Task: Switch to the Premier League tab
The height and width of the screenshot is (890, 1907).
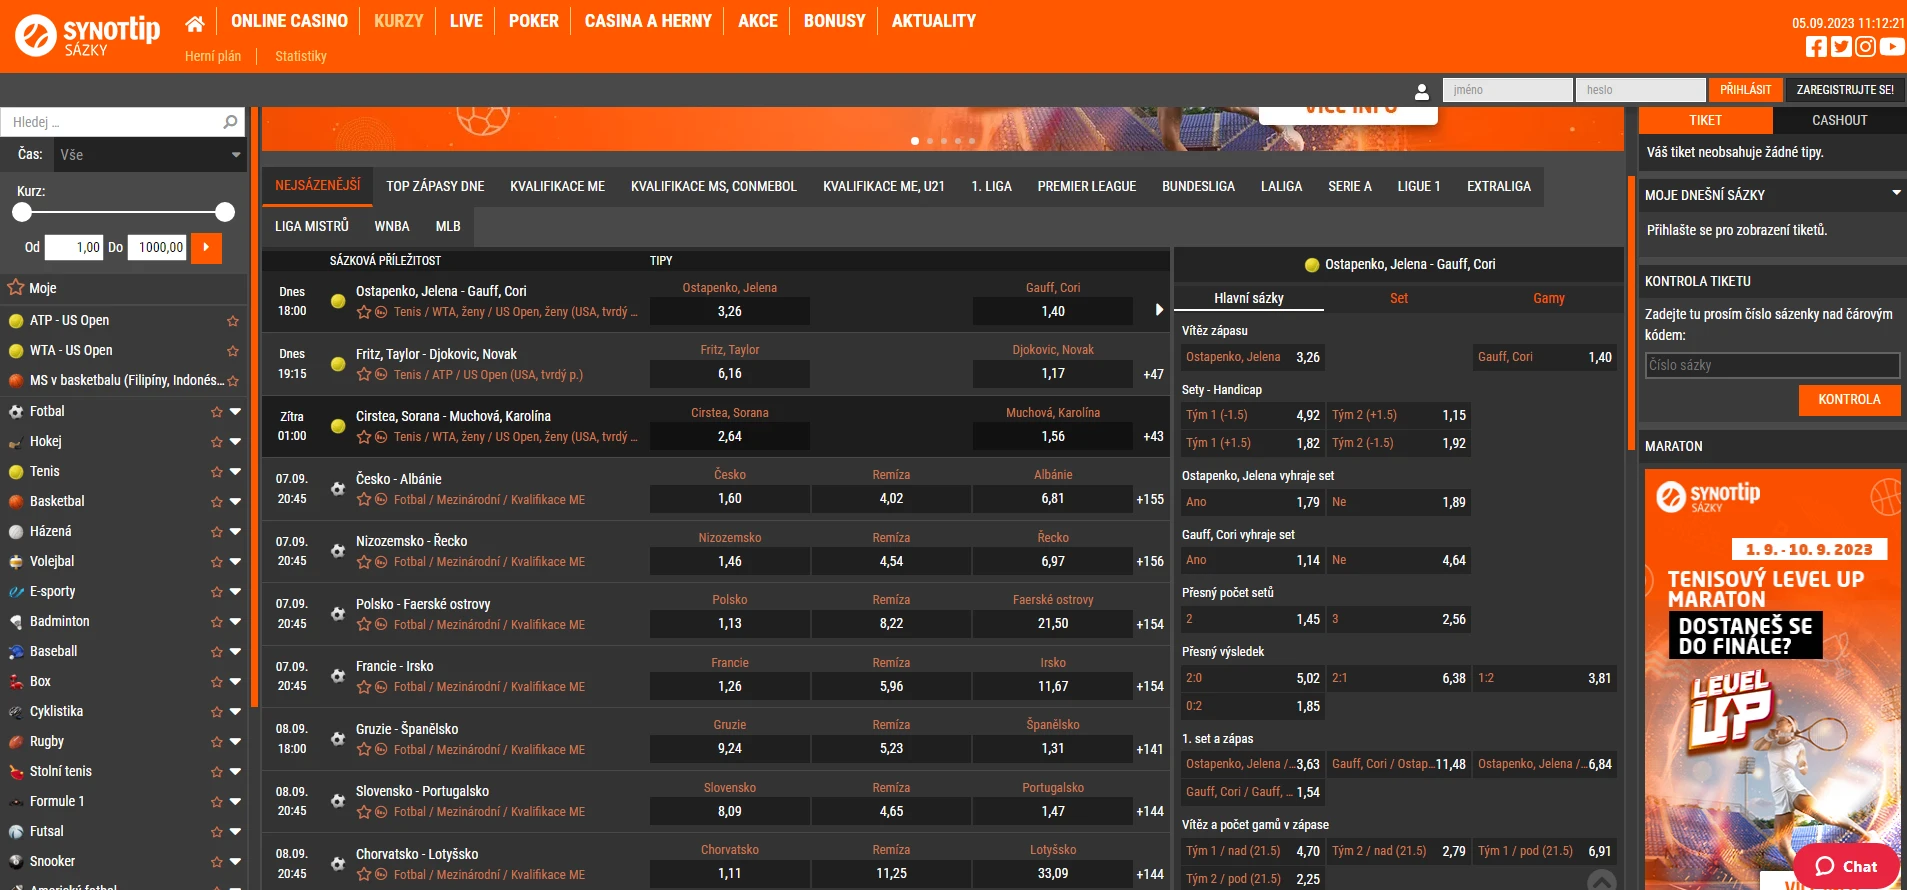Action: pos(1086,186)
